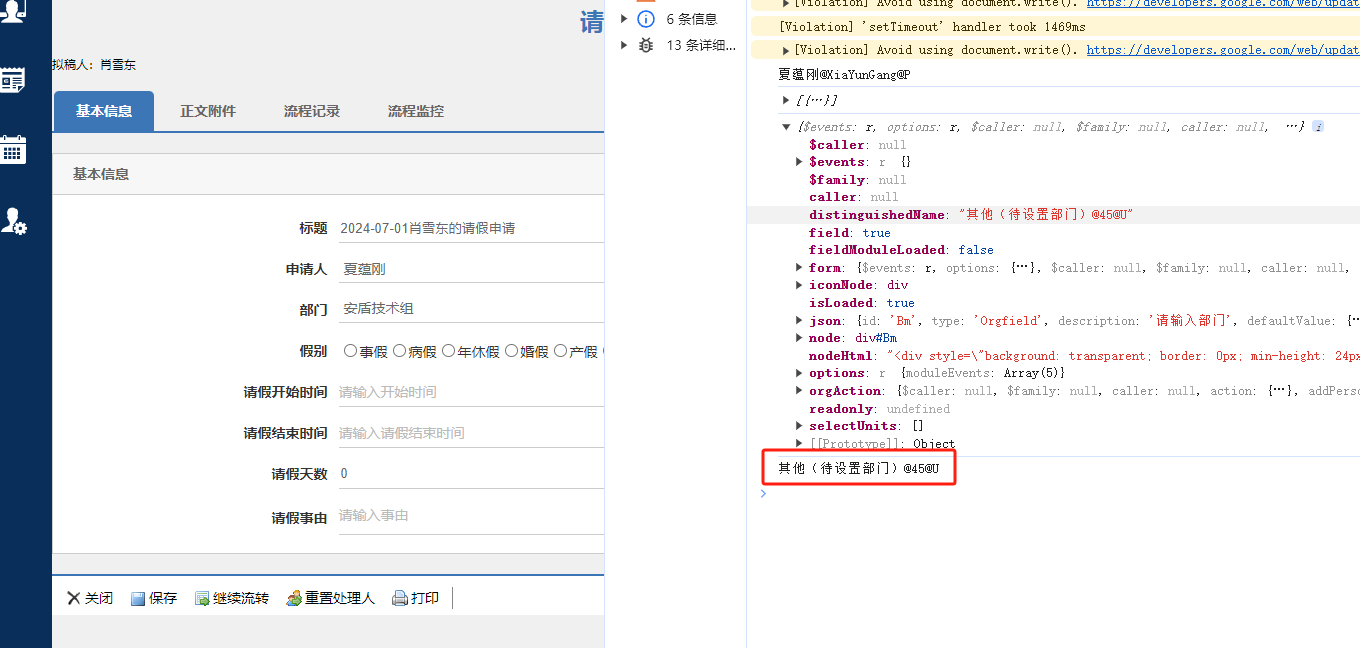Click the 请假天数 field showing 0
The width and height of the screenshot is (1360, 648).
coord(471,474)
